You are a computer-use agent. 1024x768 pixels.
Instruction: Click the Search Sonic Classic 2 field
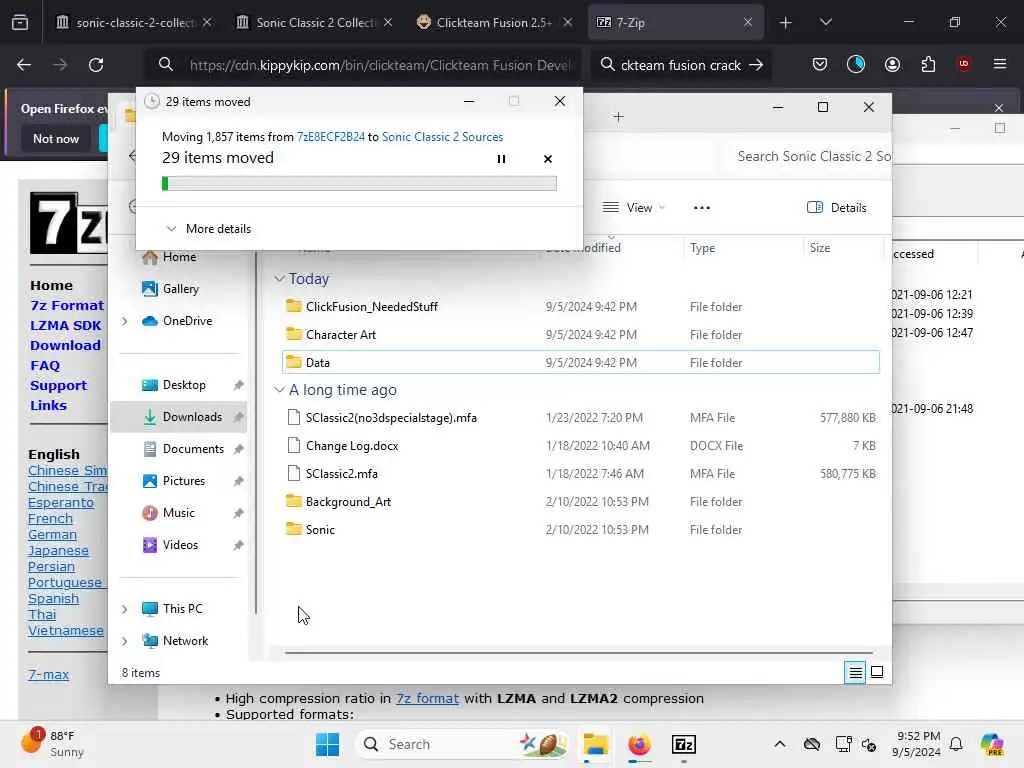coord(810,157)
